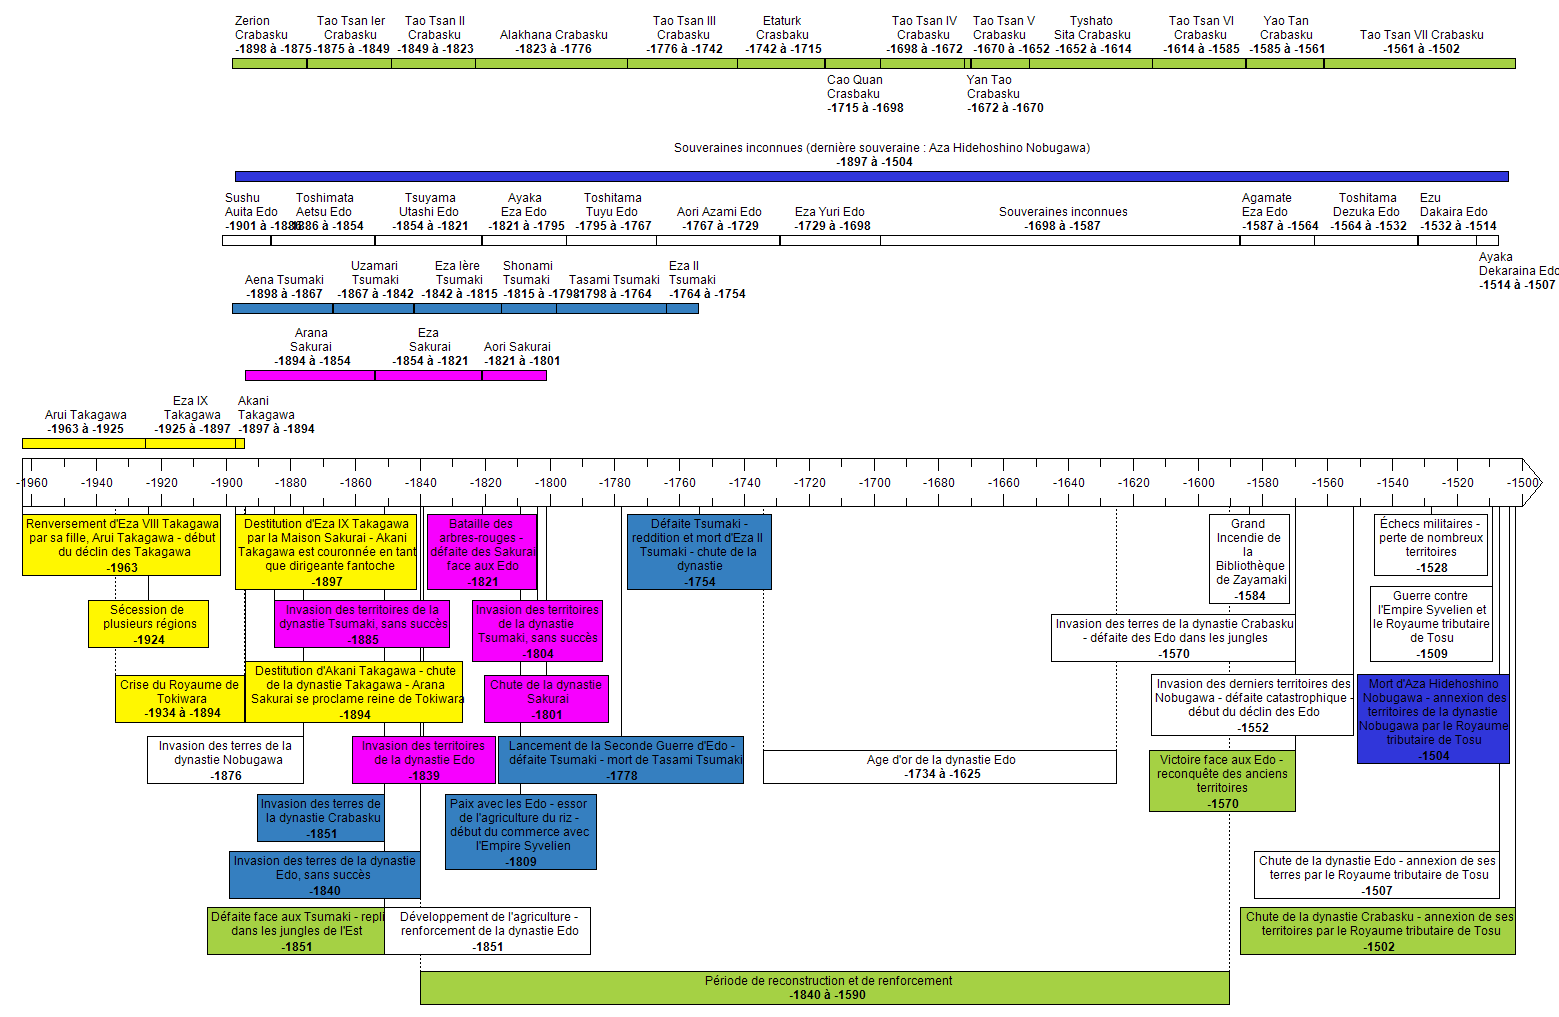Open the Renversement d'Eza VIII Takagawa event
The image size is (1559, 1017).
tap(121, 545)
